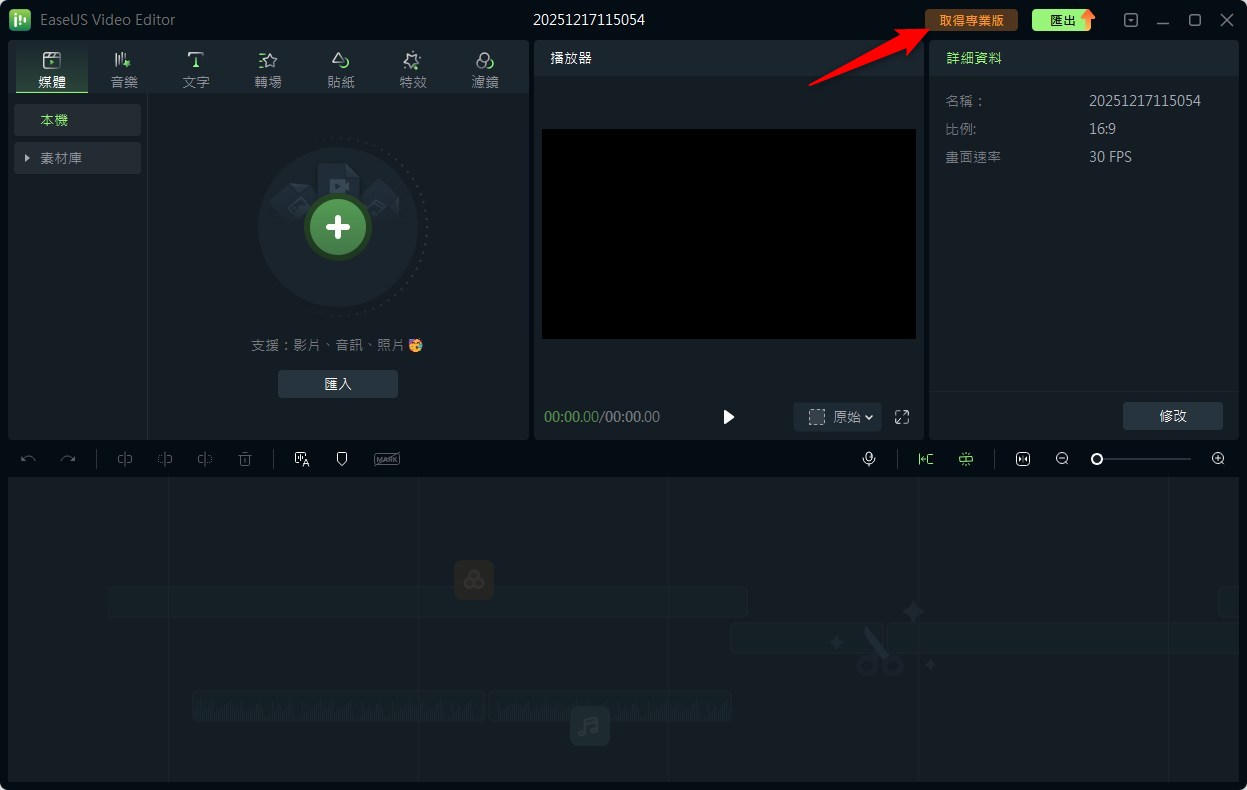Image resolution: width=1247 pixels, height=790 pixels.
Task: Click the 30 FPS frame rate value
Action: pos(1110,157)
